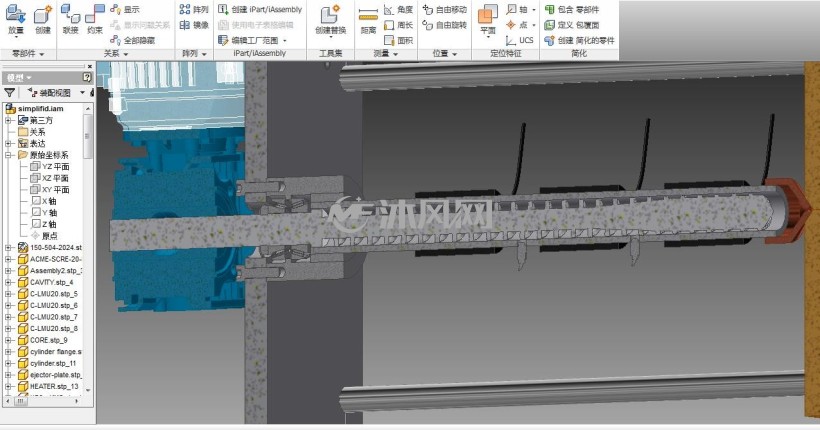This screenshot has height=430, width=820.
Task: Collapse the 原始坐标系 tree node
Action: (8, 155)
